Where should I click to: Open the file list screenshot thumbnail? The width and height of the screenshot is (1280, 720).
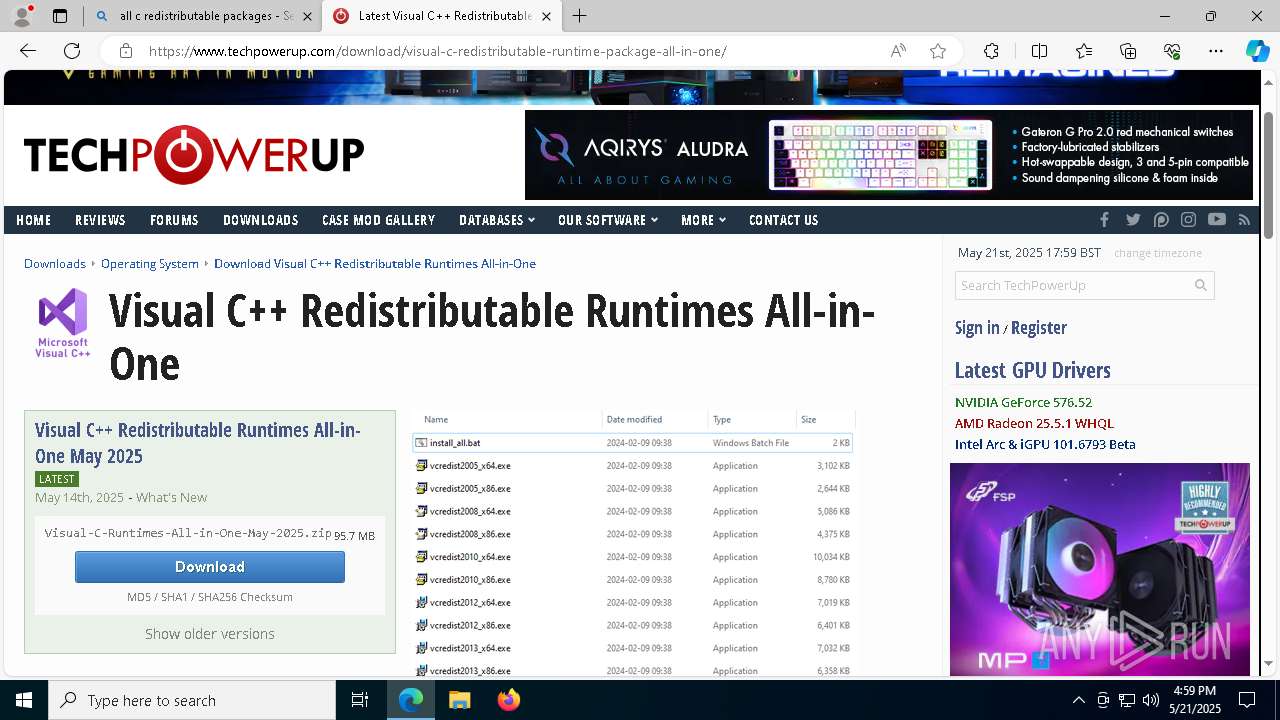pyautogui.click(x=633, y=544)
